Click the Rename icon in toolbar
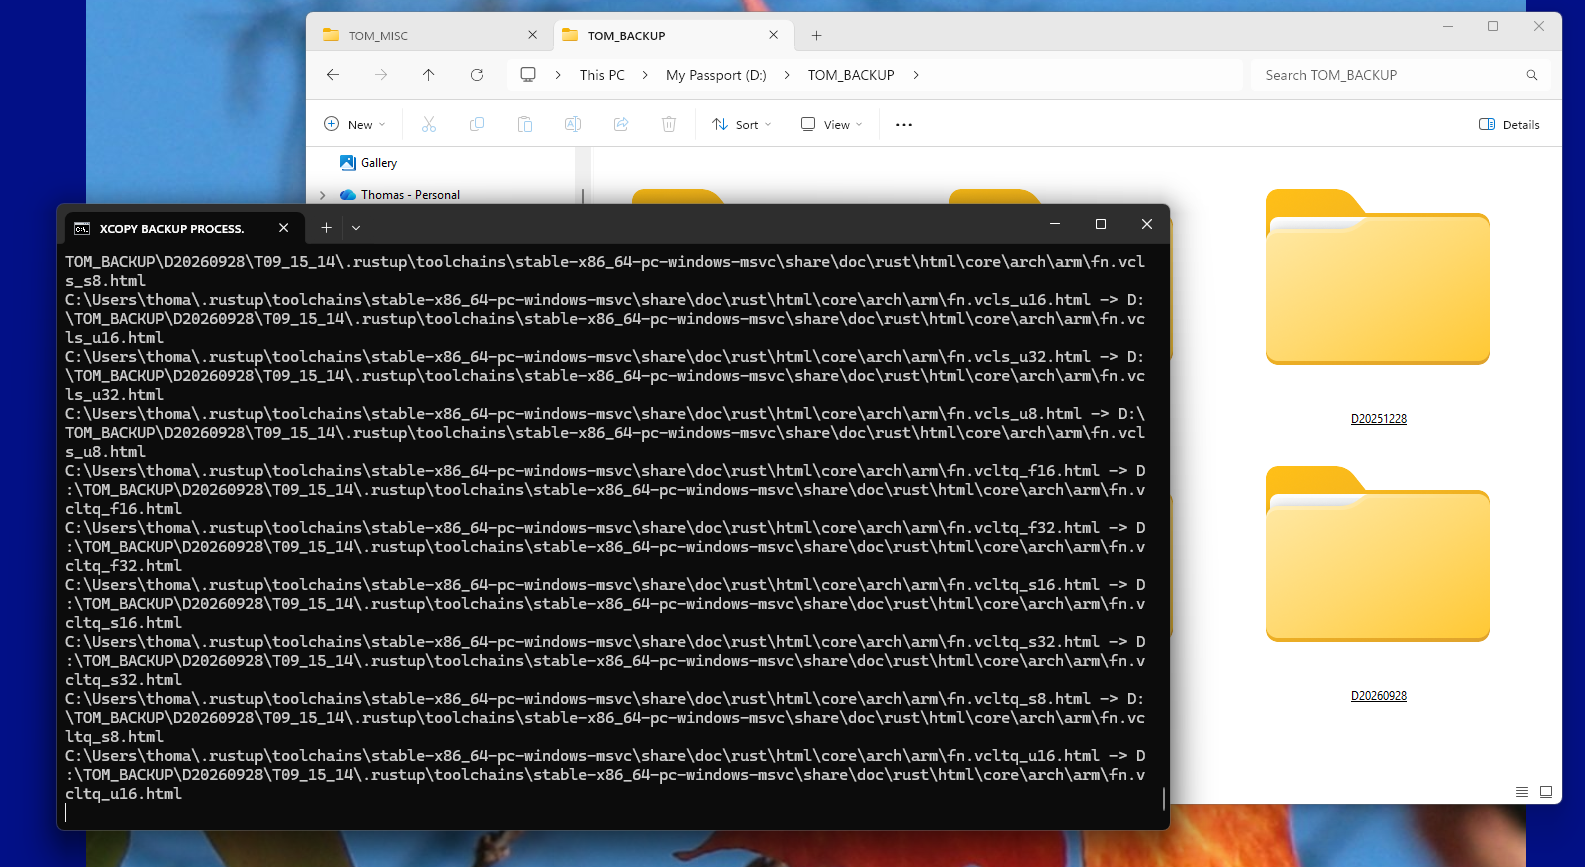This screenshot has width=1585, height=867. click(573, 125)
